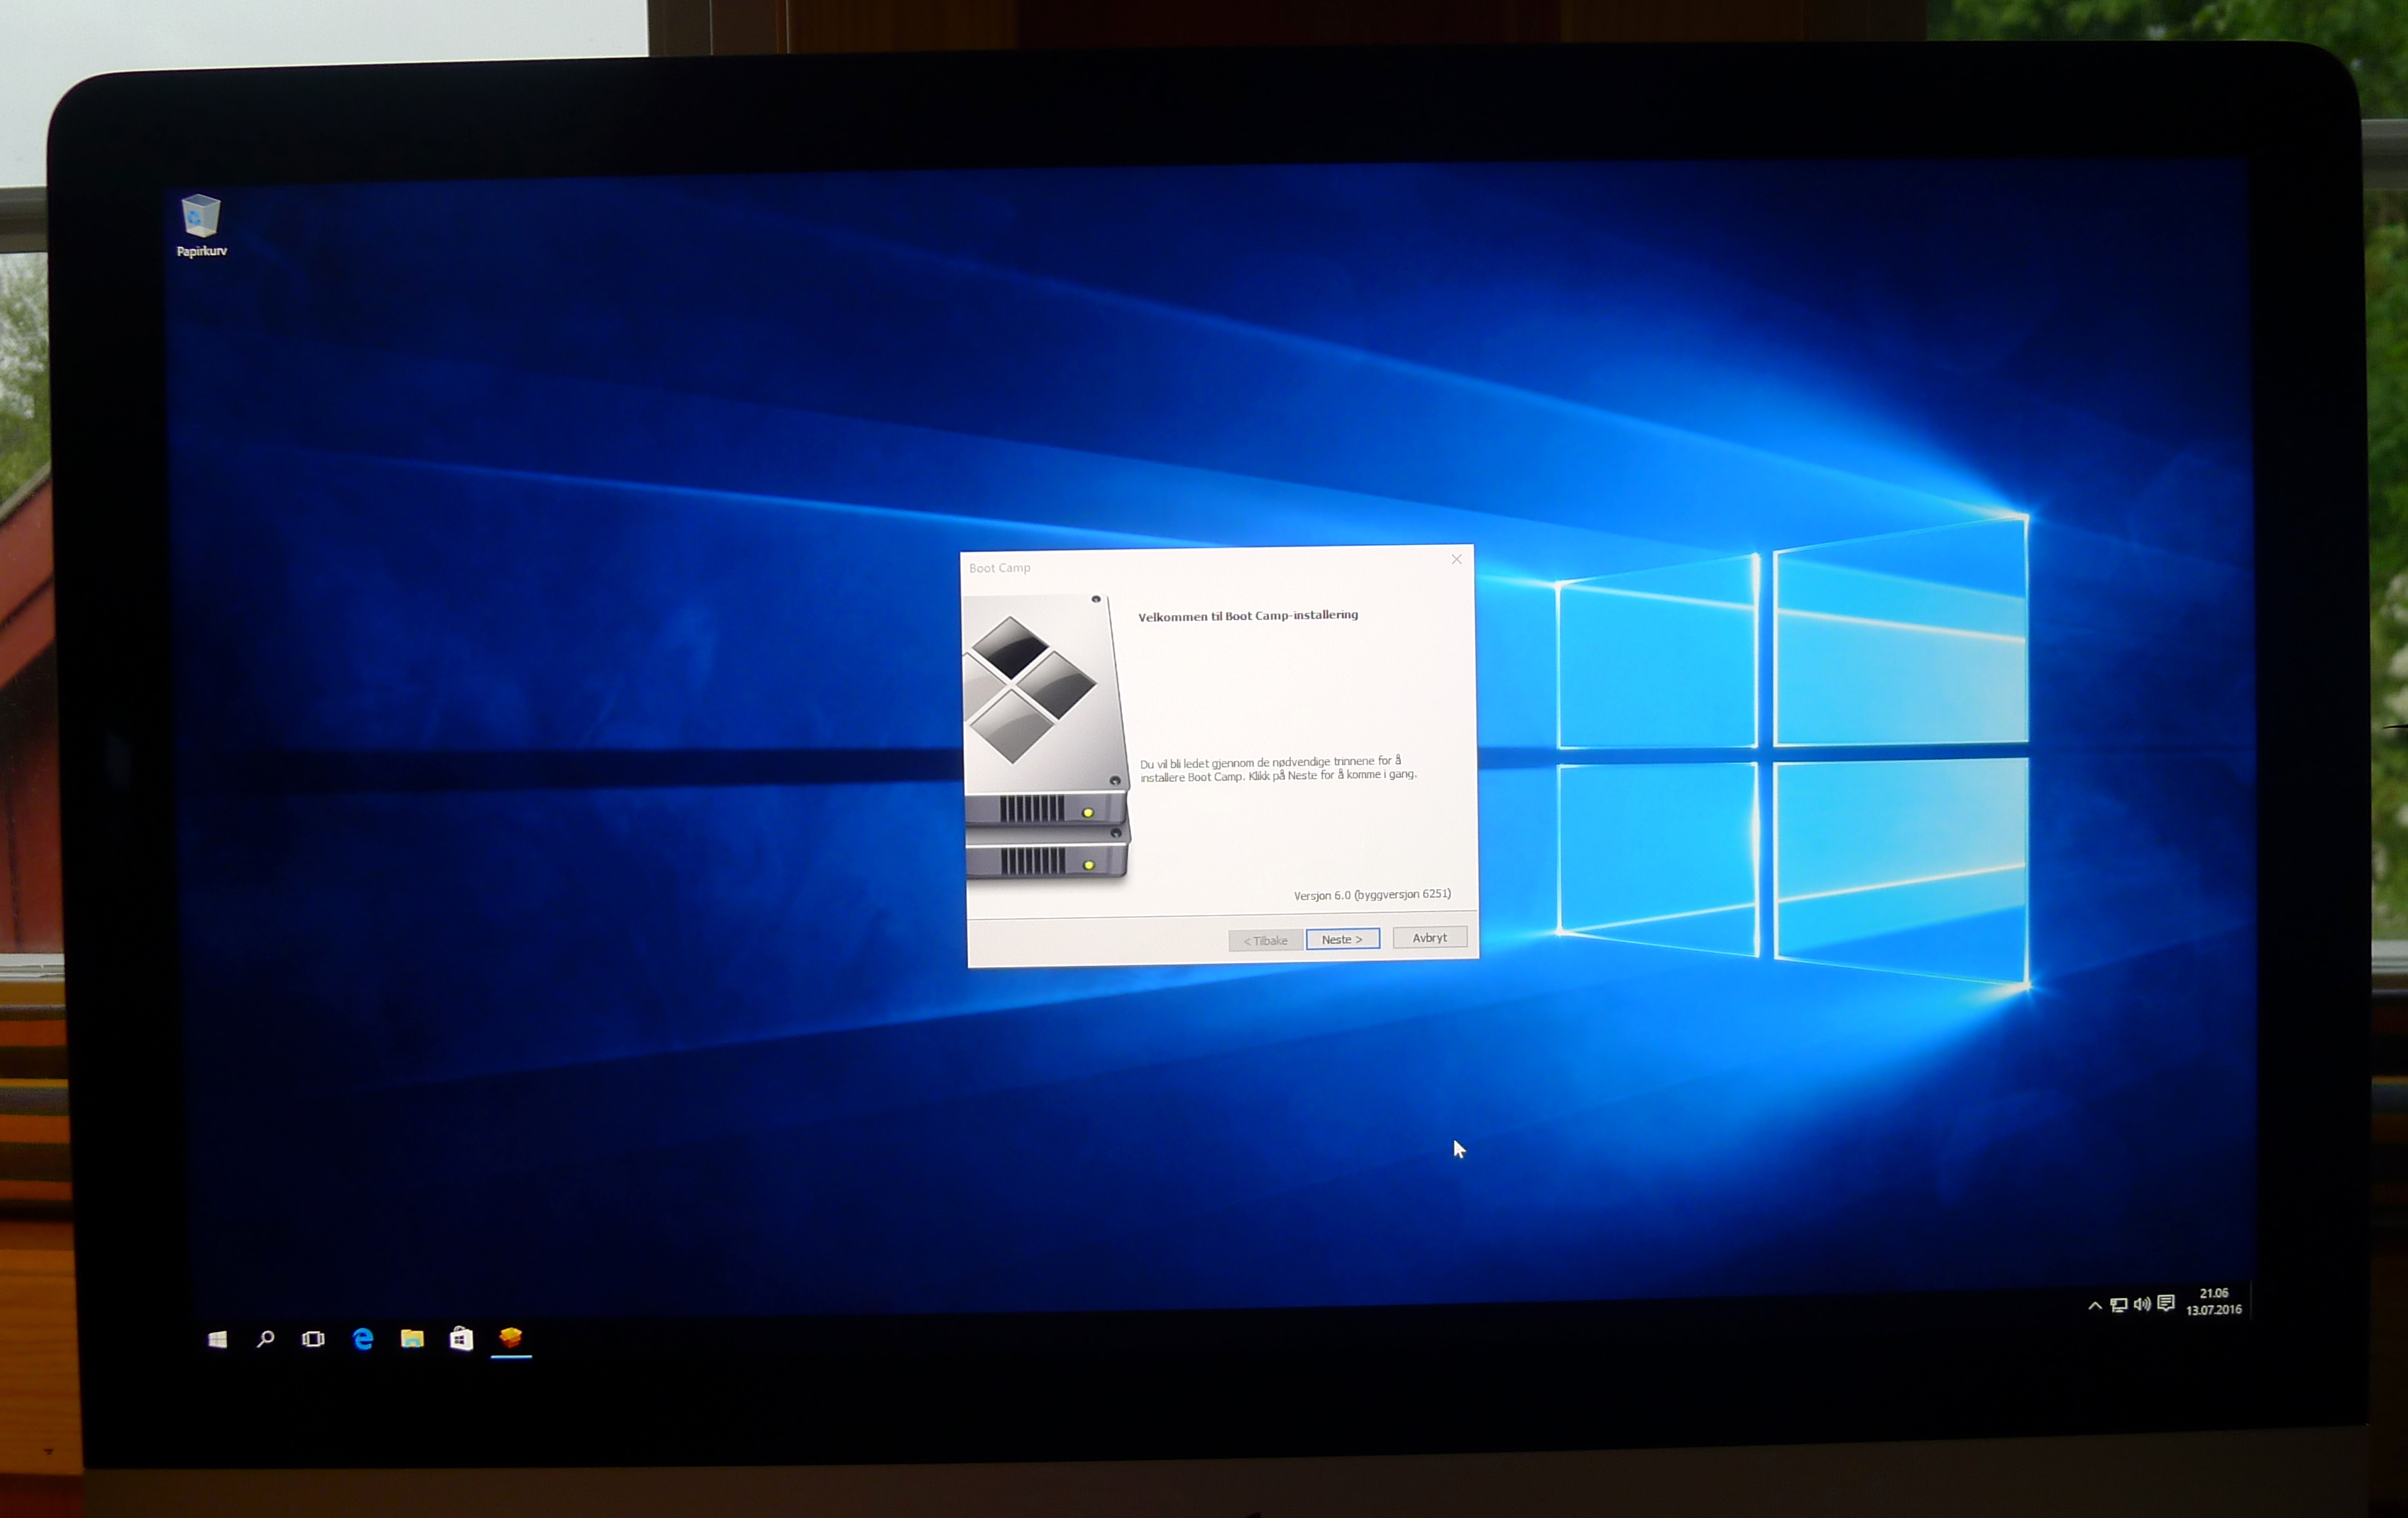Image resolution: width=2408 pixels, height=1518 pixels.
Task: Click the Neste > button
Action: (1342, 939)
